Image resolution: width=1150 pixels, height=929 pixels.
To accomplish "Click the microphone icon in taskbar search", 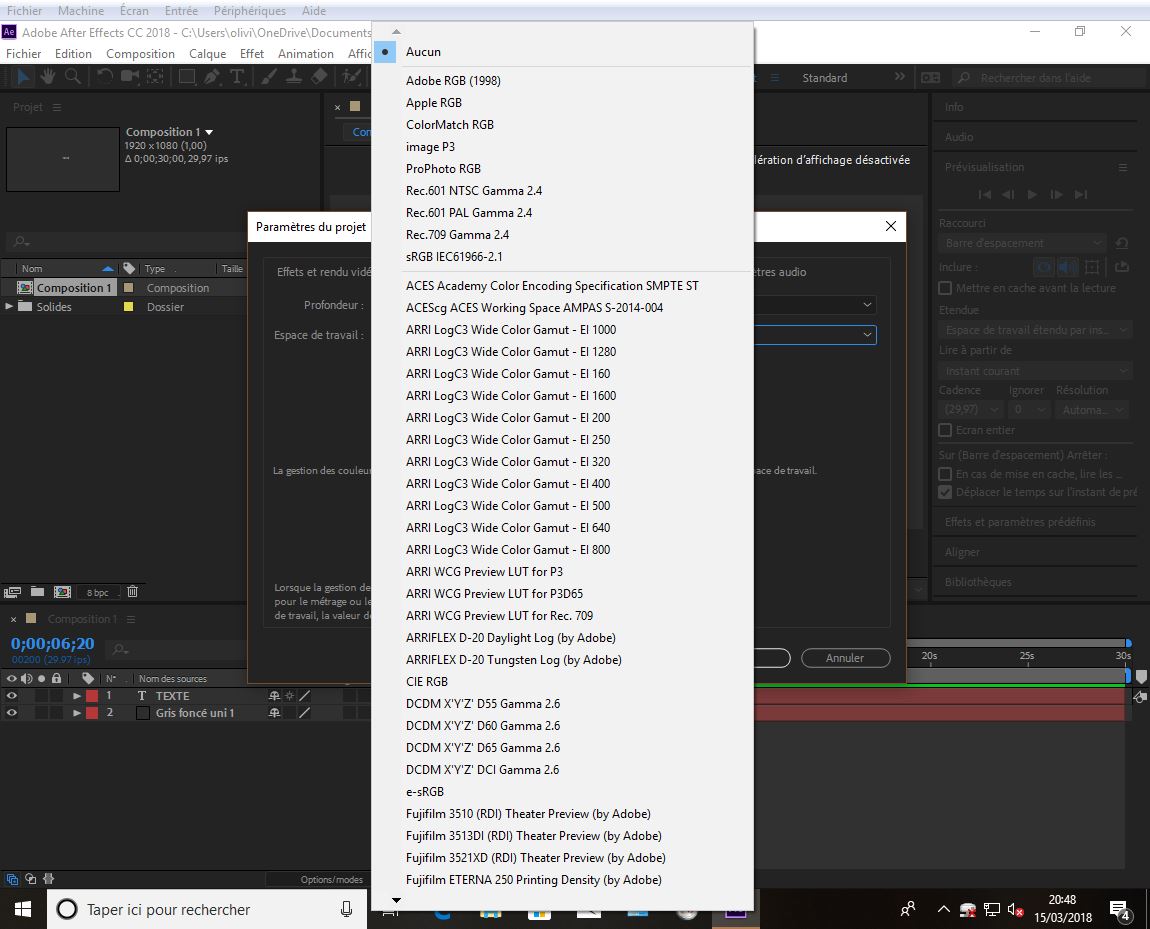I will click(x=346, y=909).
